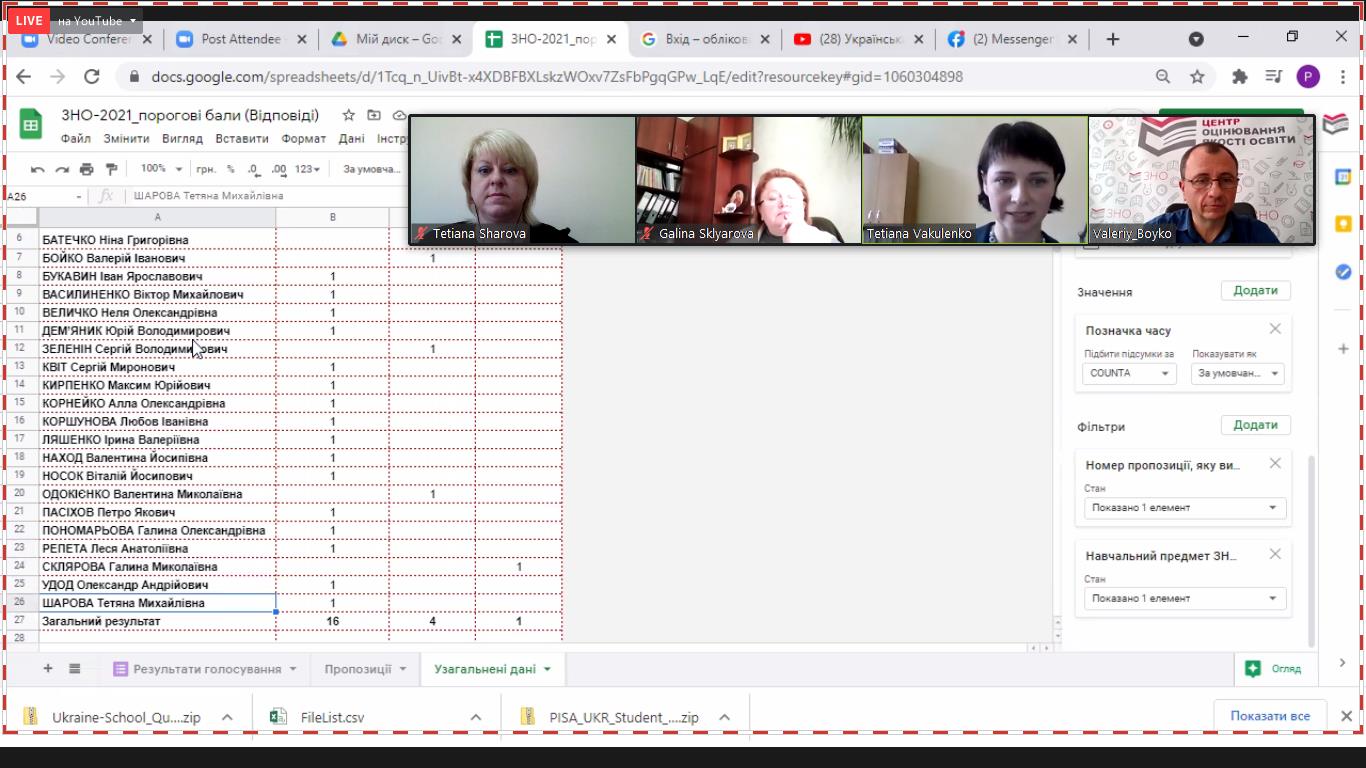This screenshot has width=1366, height=768.
Task: Select the paint format tool
Action: coord(111,169)
